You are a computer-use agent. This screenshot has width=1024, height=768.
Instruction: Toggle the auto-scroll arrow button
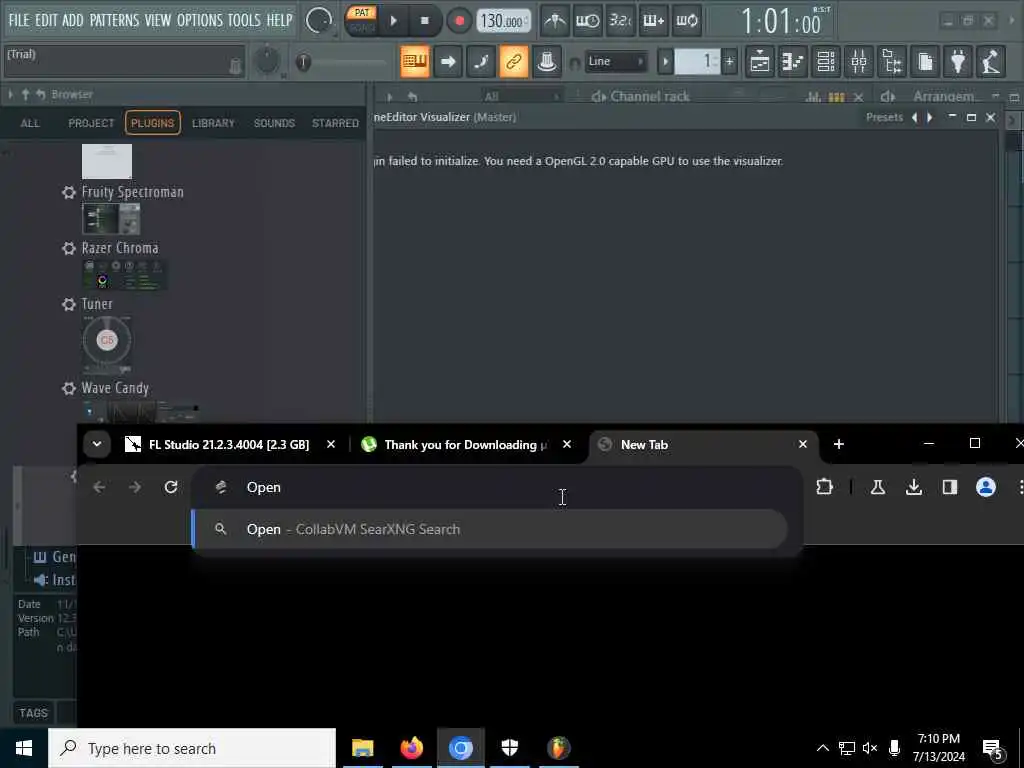(x=447, y=61)
